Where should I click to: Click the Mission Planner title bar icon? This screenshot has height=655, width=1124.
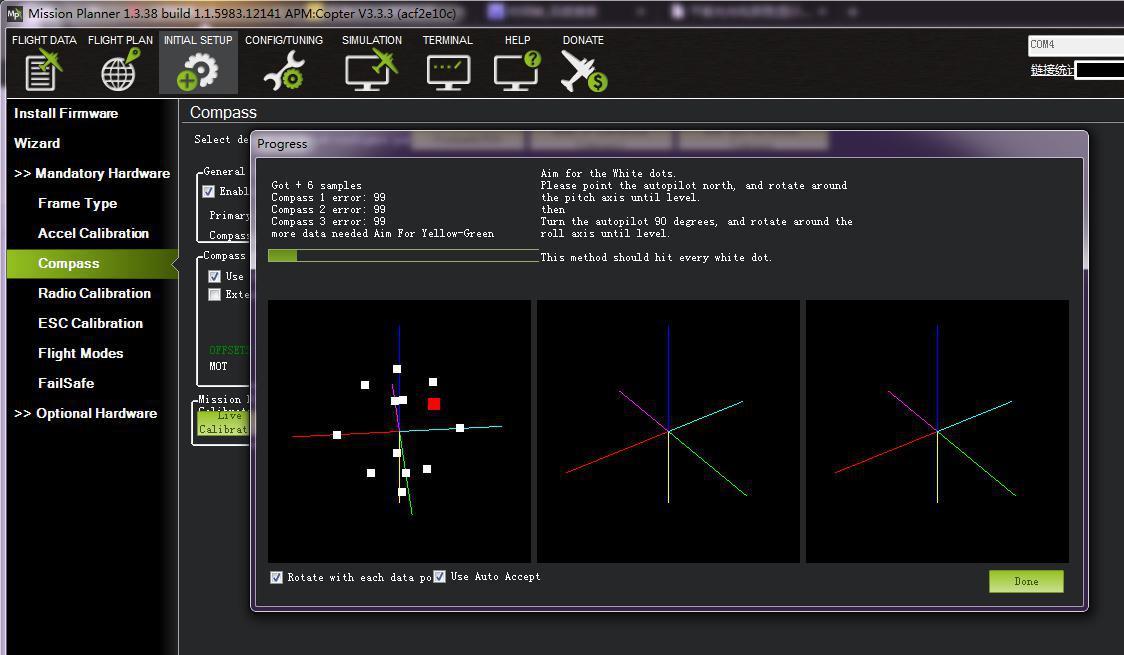(14, 13)
